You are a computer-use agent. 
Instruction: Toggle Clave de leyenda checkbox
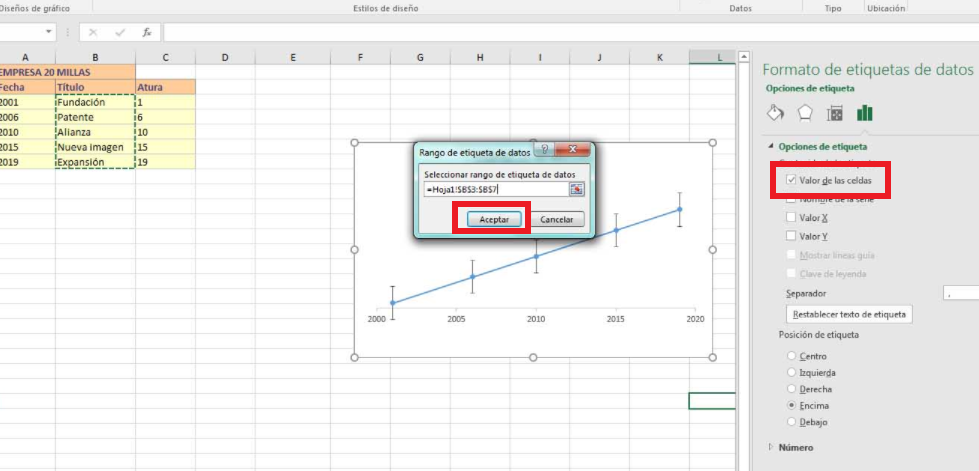[x=790, y=274]
